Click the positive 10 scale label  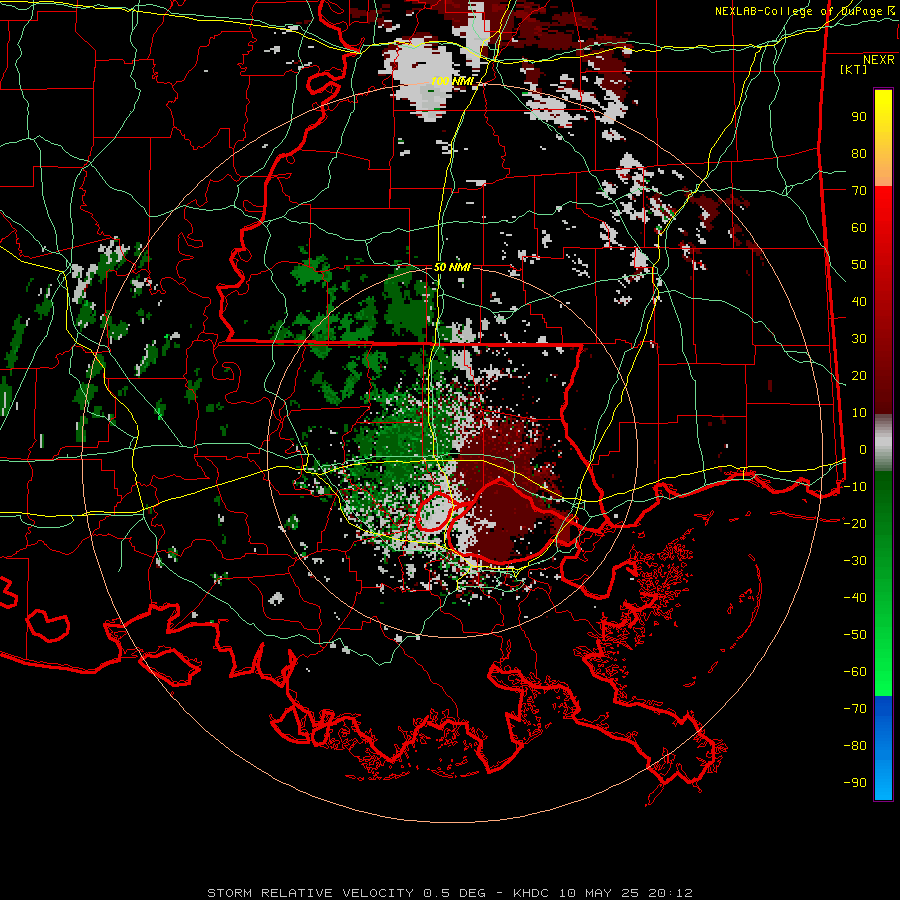859,413
